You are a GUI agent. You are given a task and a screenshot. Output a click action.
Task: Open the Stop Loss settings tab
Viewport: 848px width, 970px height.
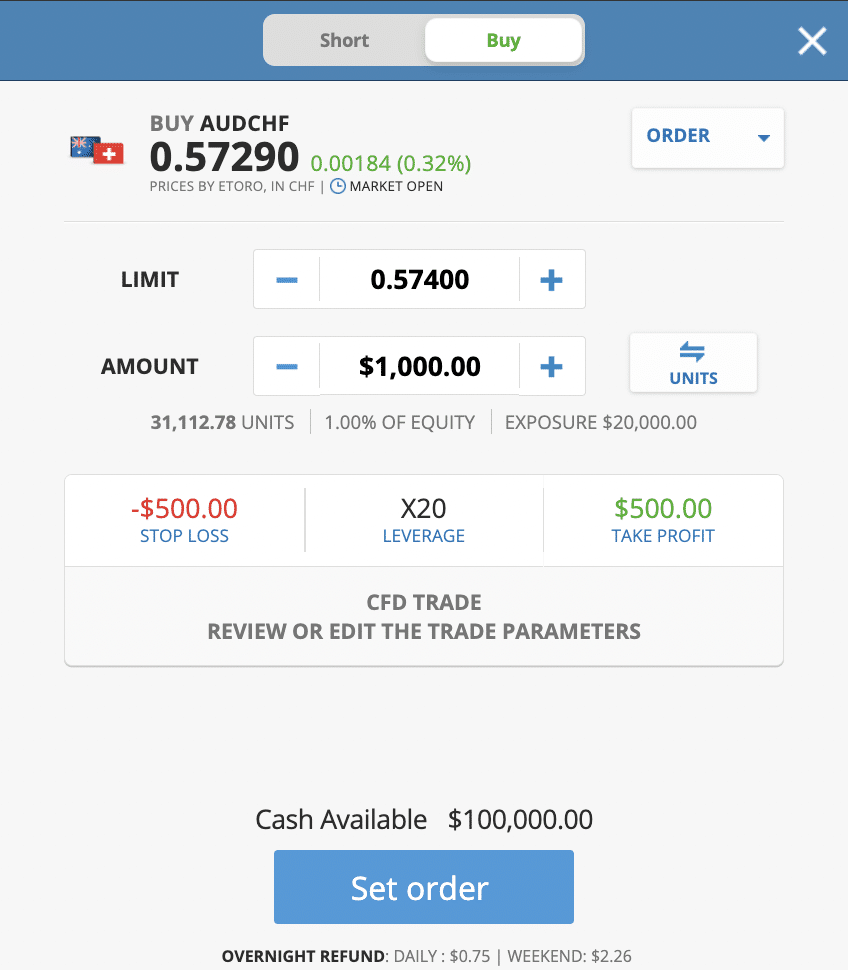click(184, 520)
